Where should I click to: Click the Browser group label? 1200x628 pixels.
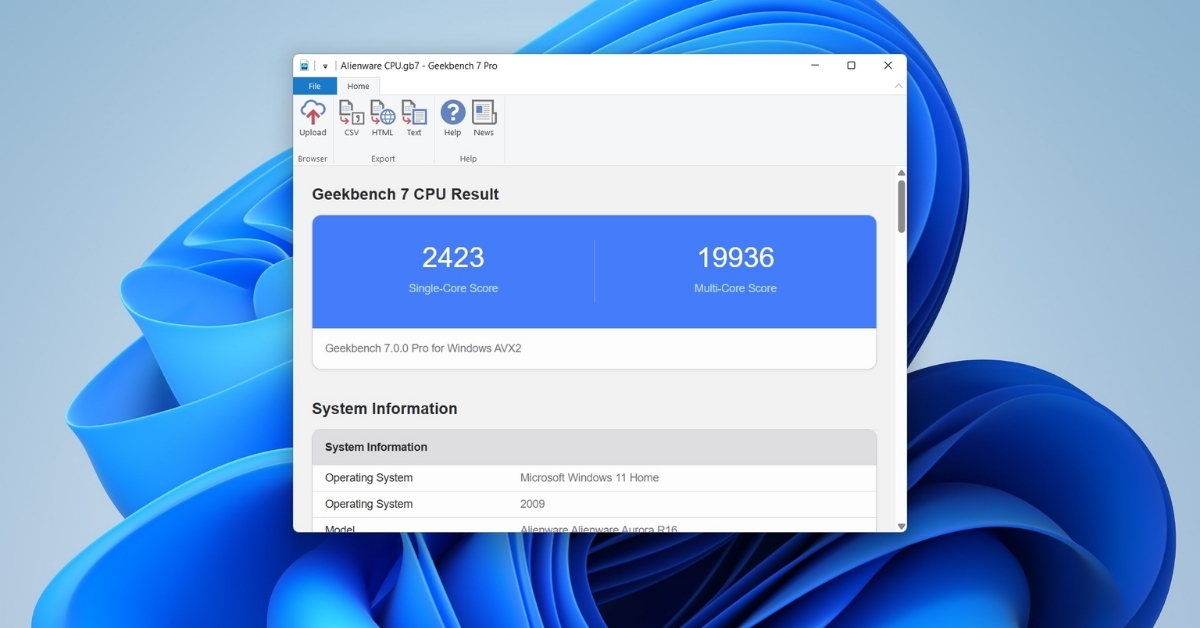(313, 159)
